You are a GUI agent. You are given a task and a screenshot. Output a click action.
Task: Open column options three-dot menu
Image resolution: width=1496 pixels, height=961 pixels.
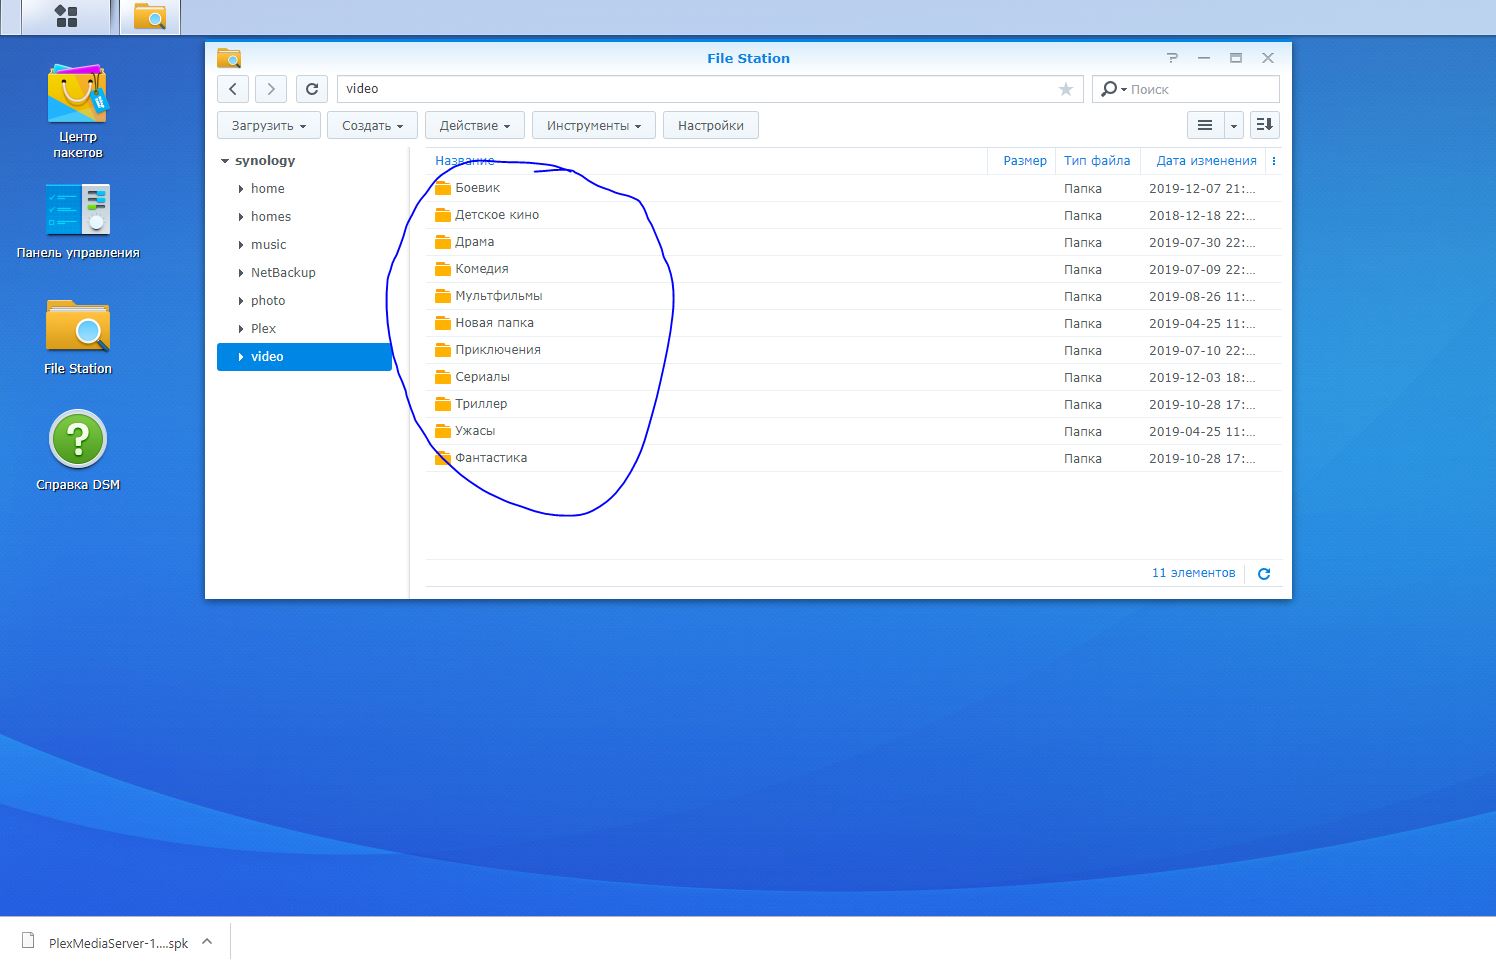1274,161
